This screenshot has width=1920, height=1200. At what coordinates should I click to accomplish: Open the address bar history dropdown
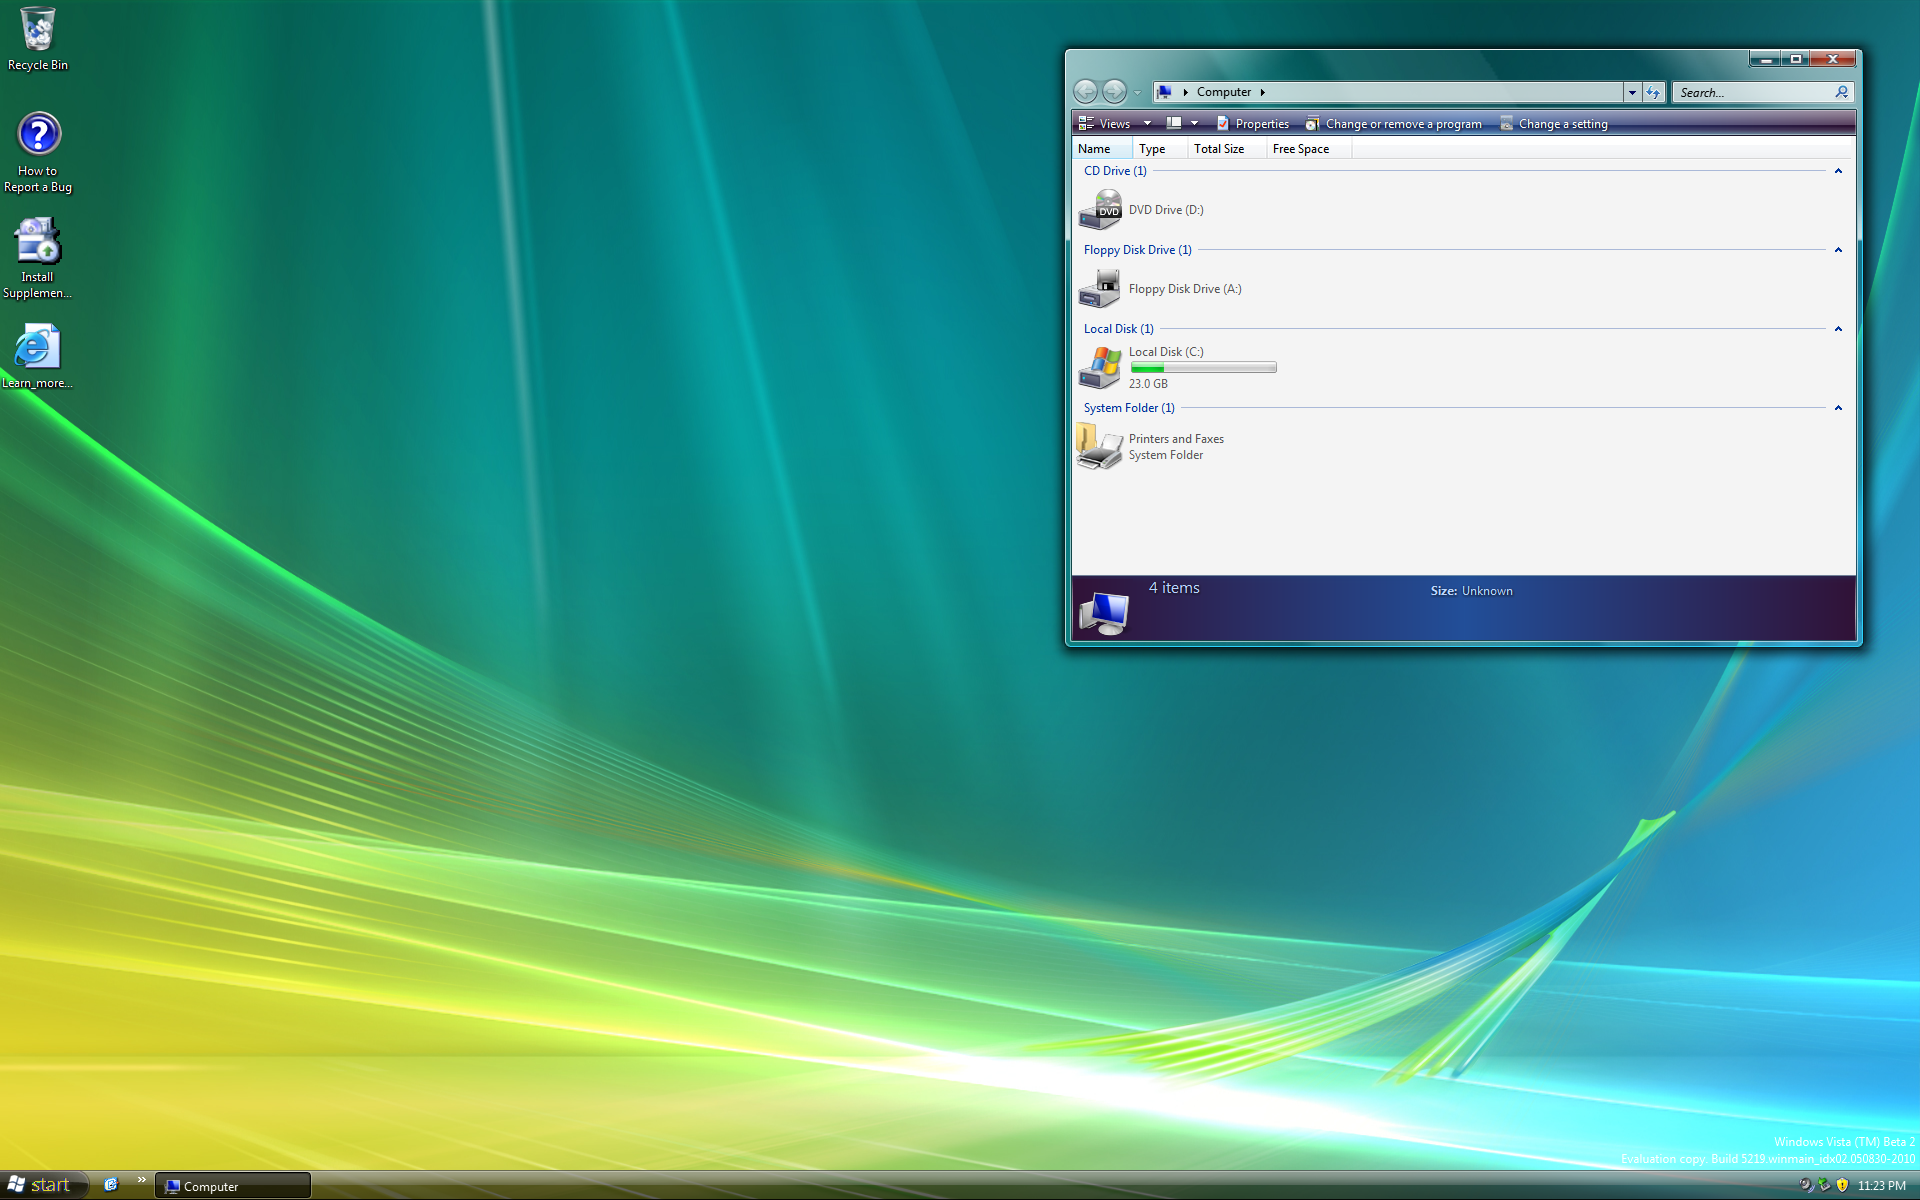1632,92
